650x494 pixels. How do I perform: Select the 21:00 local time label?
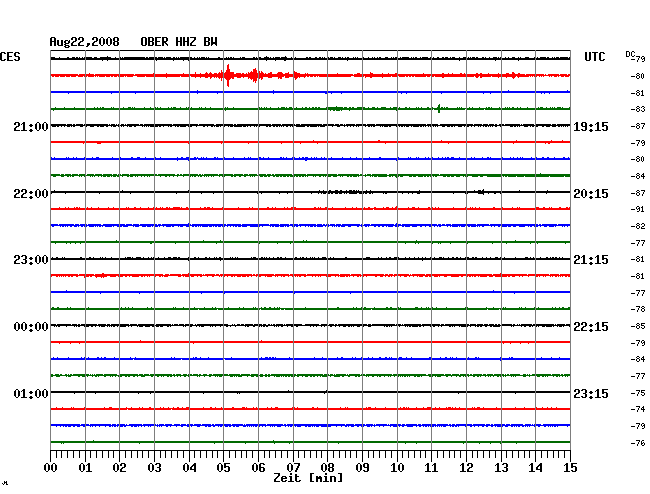tap(31, 126)
